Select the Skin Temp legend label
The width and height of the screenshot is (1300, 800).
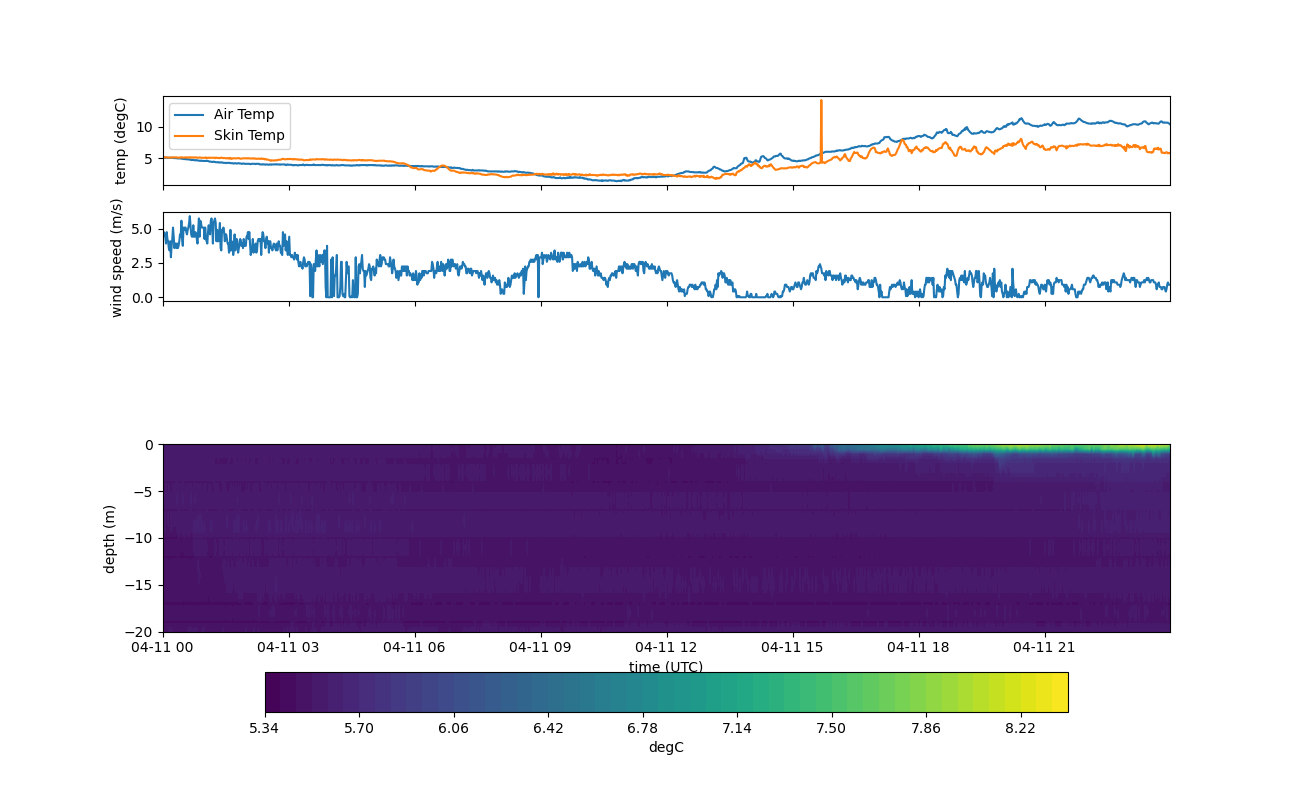click(x=249, y=135)
